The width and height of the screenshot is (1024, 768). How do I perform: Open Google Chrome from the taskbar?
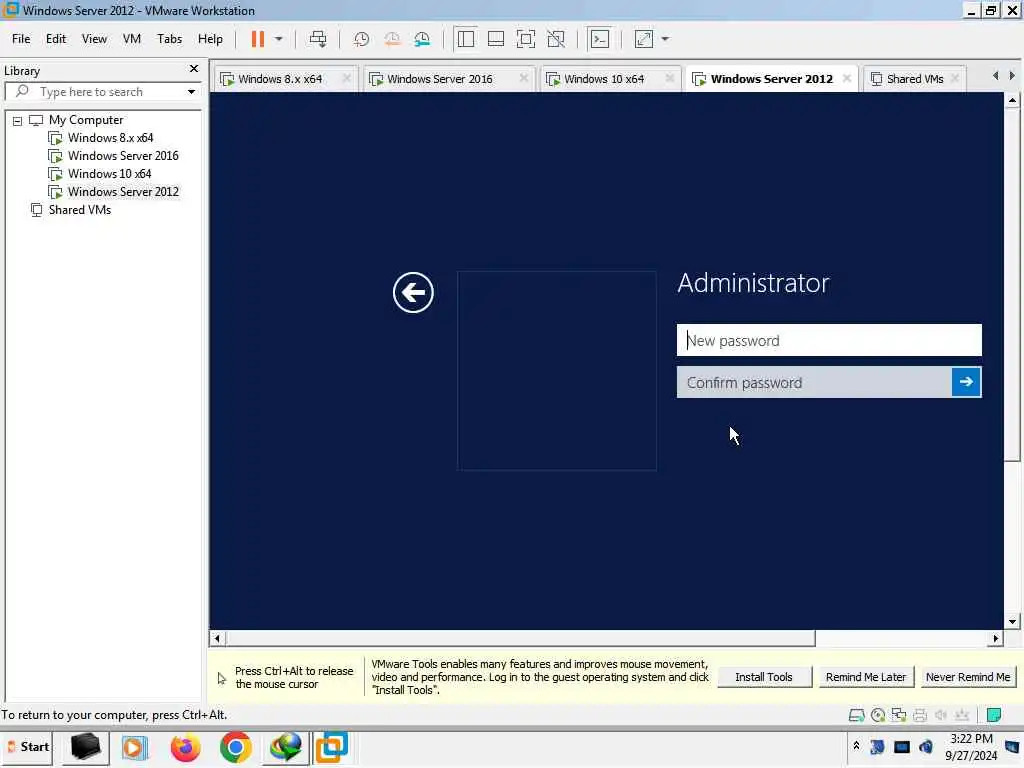pos(236,747)
